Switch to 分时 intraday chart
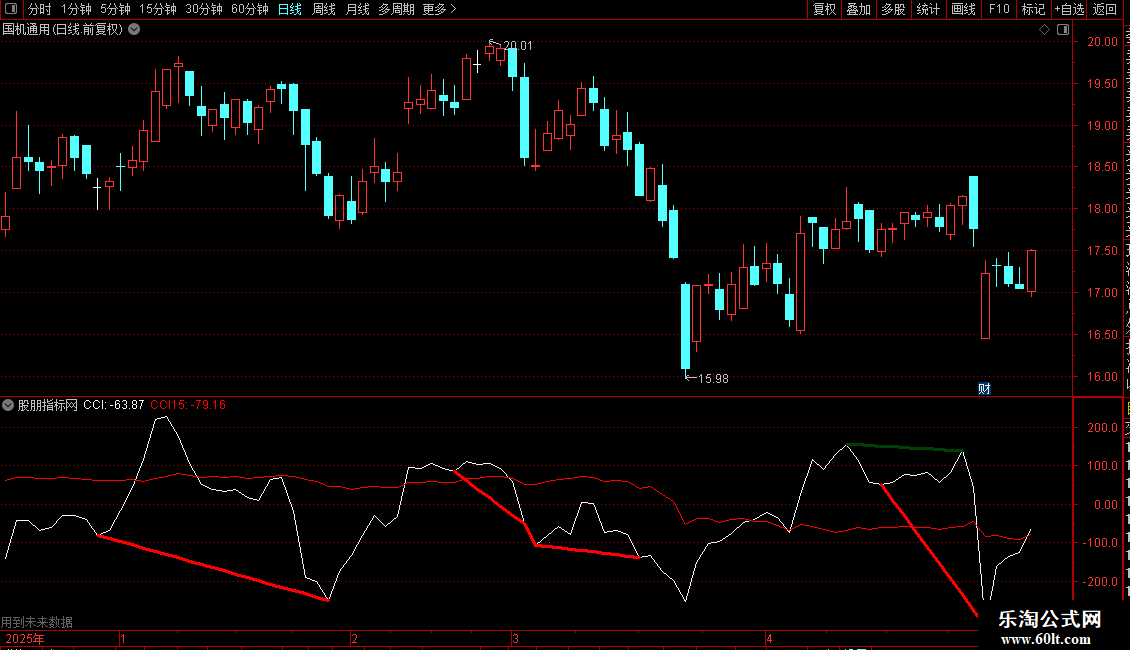 pyautogui.click(x=39, y=9)
